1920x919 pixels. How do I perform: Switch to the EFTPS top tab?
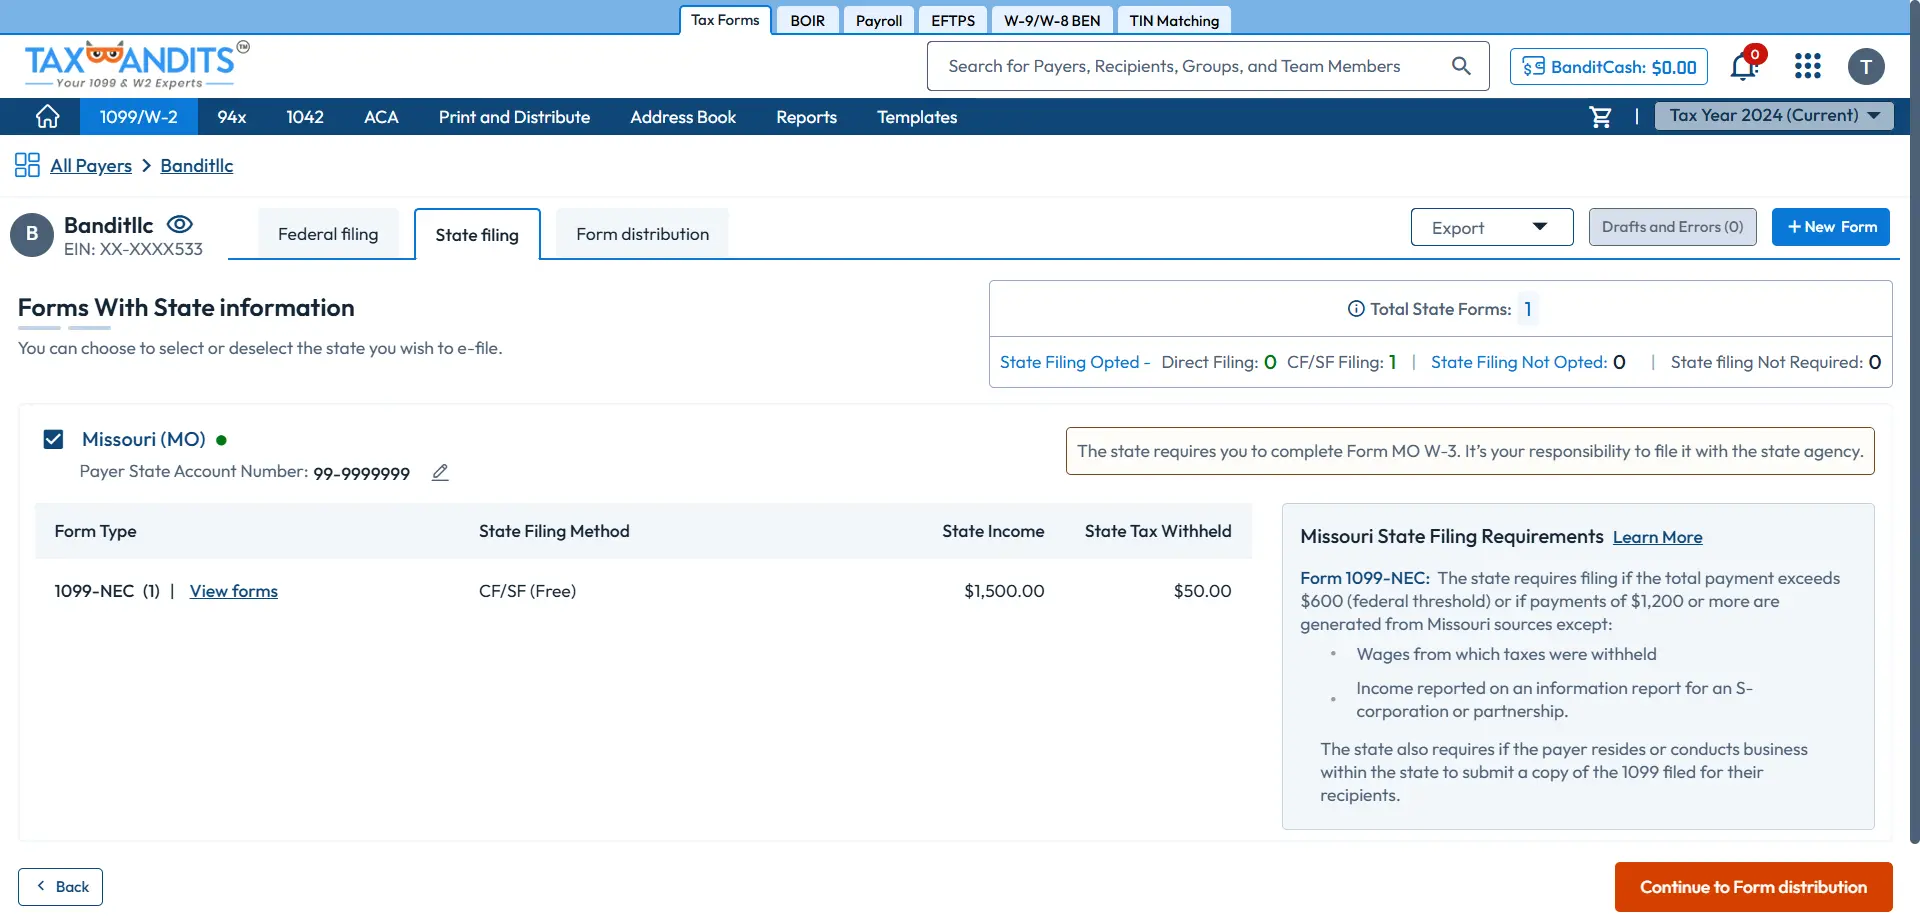[x=953, y=20]
